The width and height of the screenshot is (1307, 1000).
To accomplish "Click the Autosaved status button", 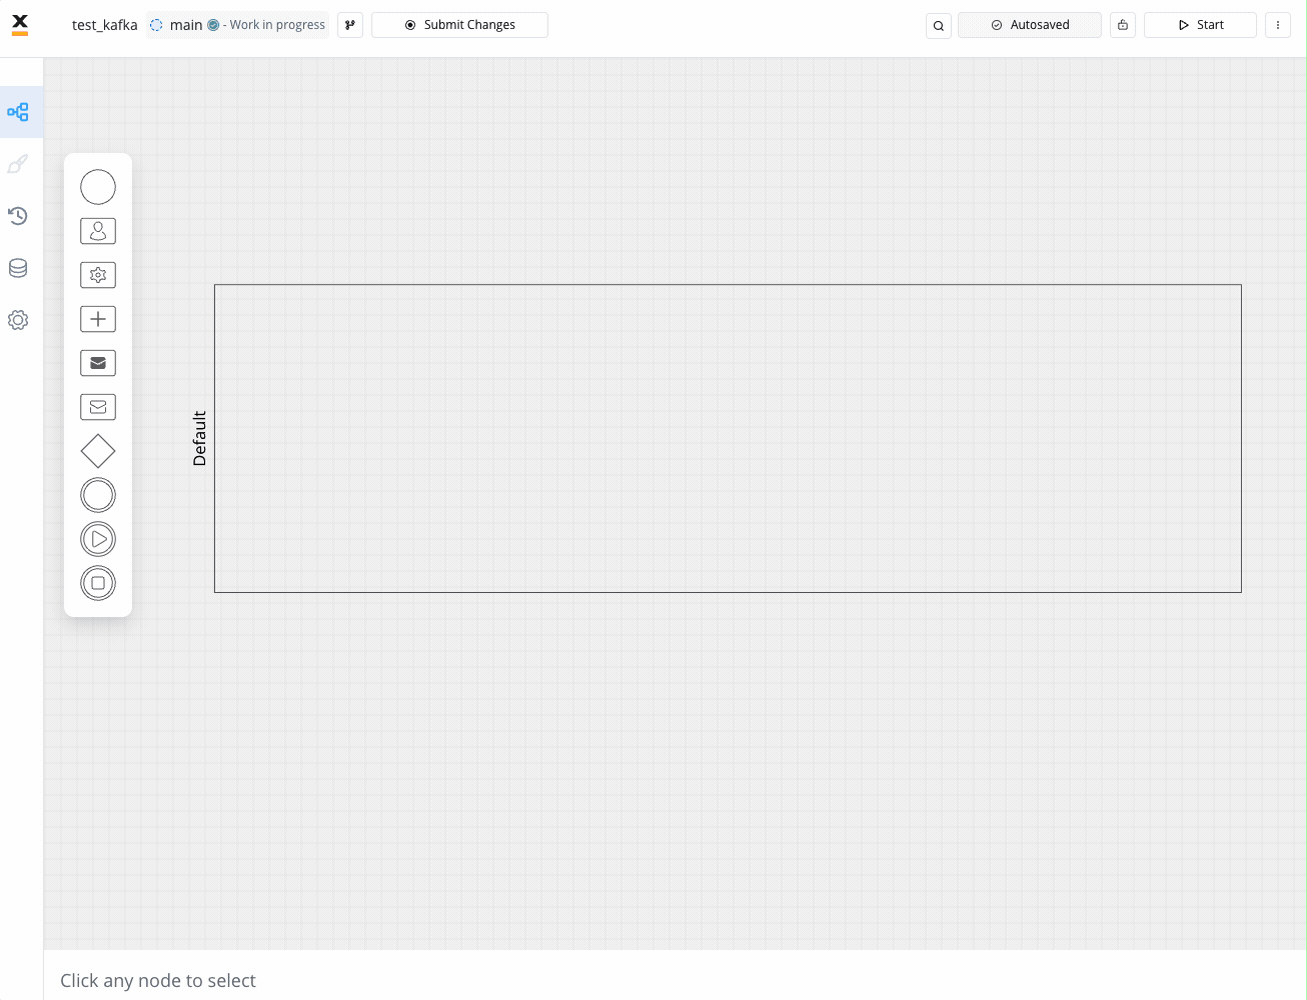I will tap(1030, 25).
